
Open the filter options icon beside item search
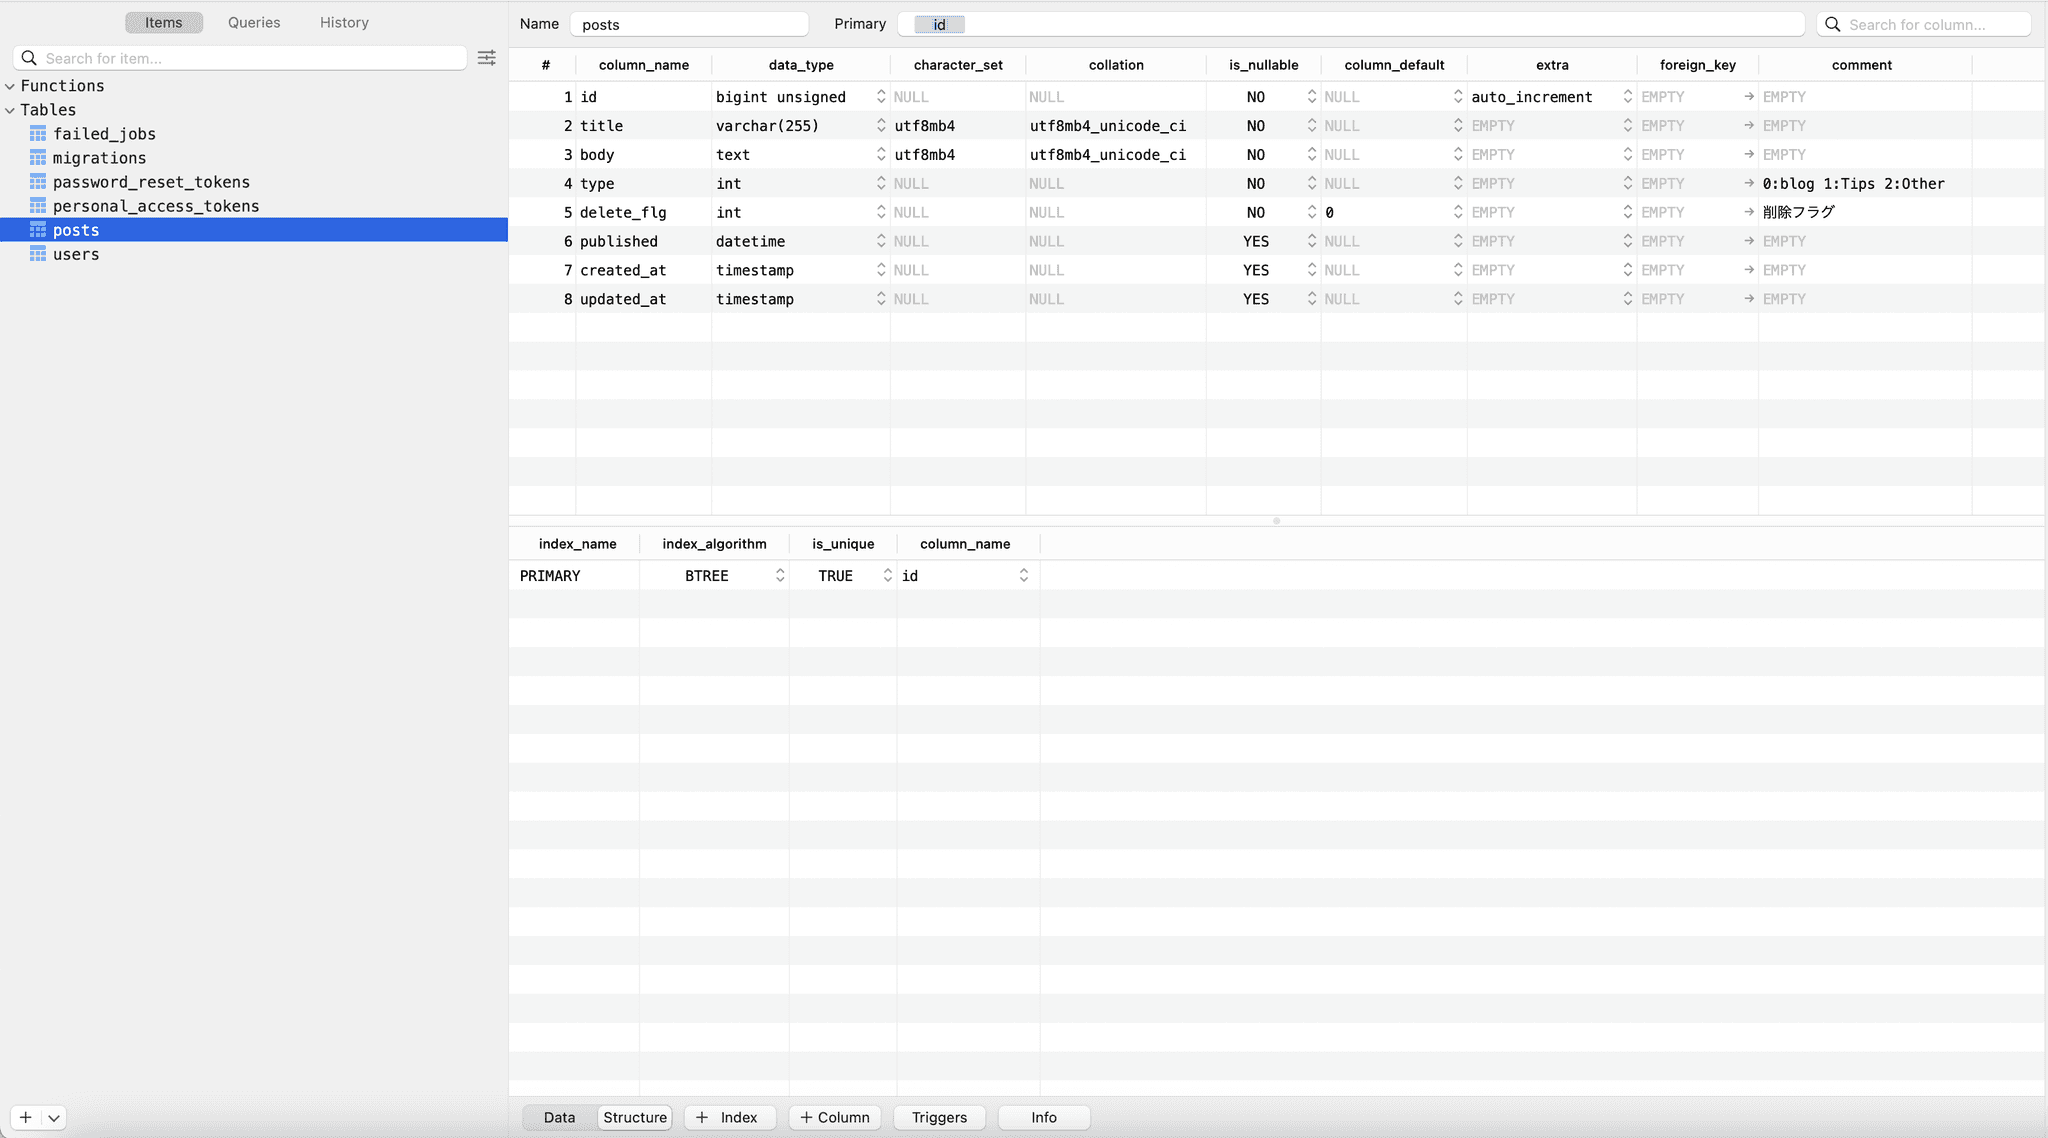point(487,57)
